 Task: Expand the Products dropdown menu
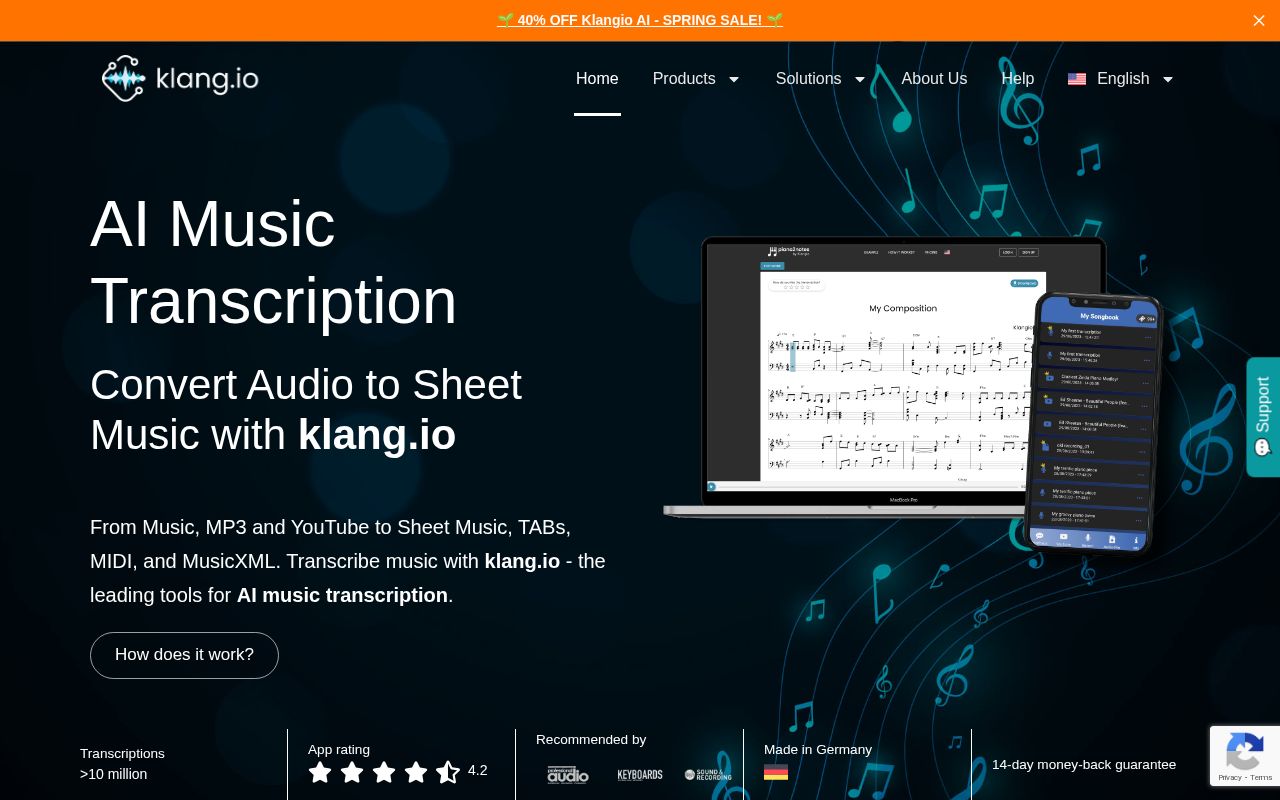tap(696, 79)
